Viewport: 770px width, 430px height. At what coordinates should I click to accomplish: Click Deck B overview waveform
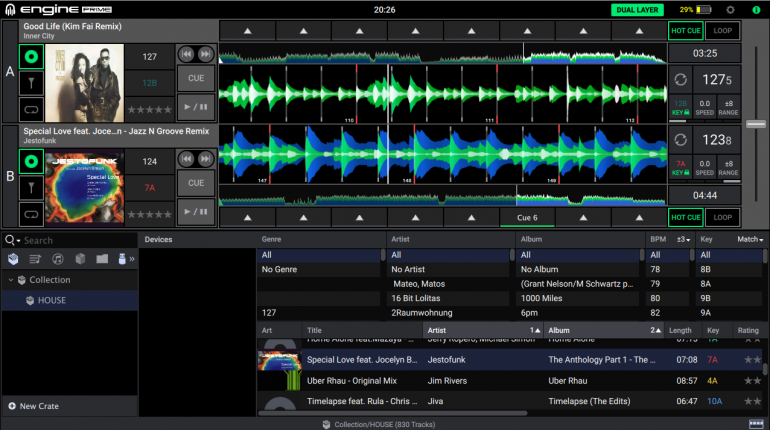(442, 195)
